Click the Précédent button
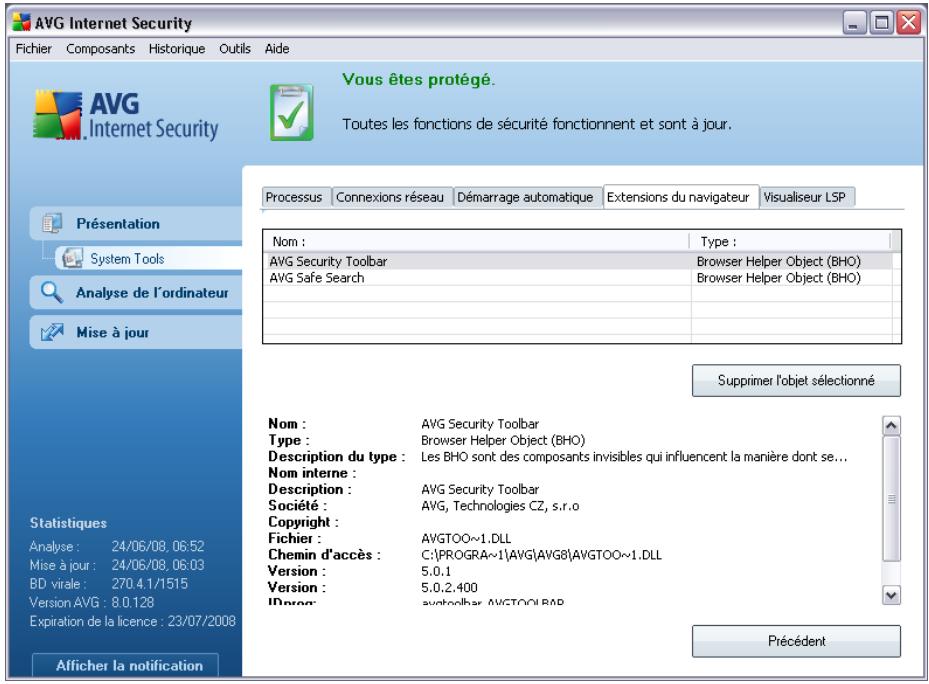This screenshot has height=684, width=929. [796, 641]
